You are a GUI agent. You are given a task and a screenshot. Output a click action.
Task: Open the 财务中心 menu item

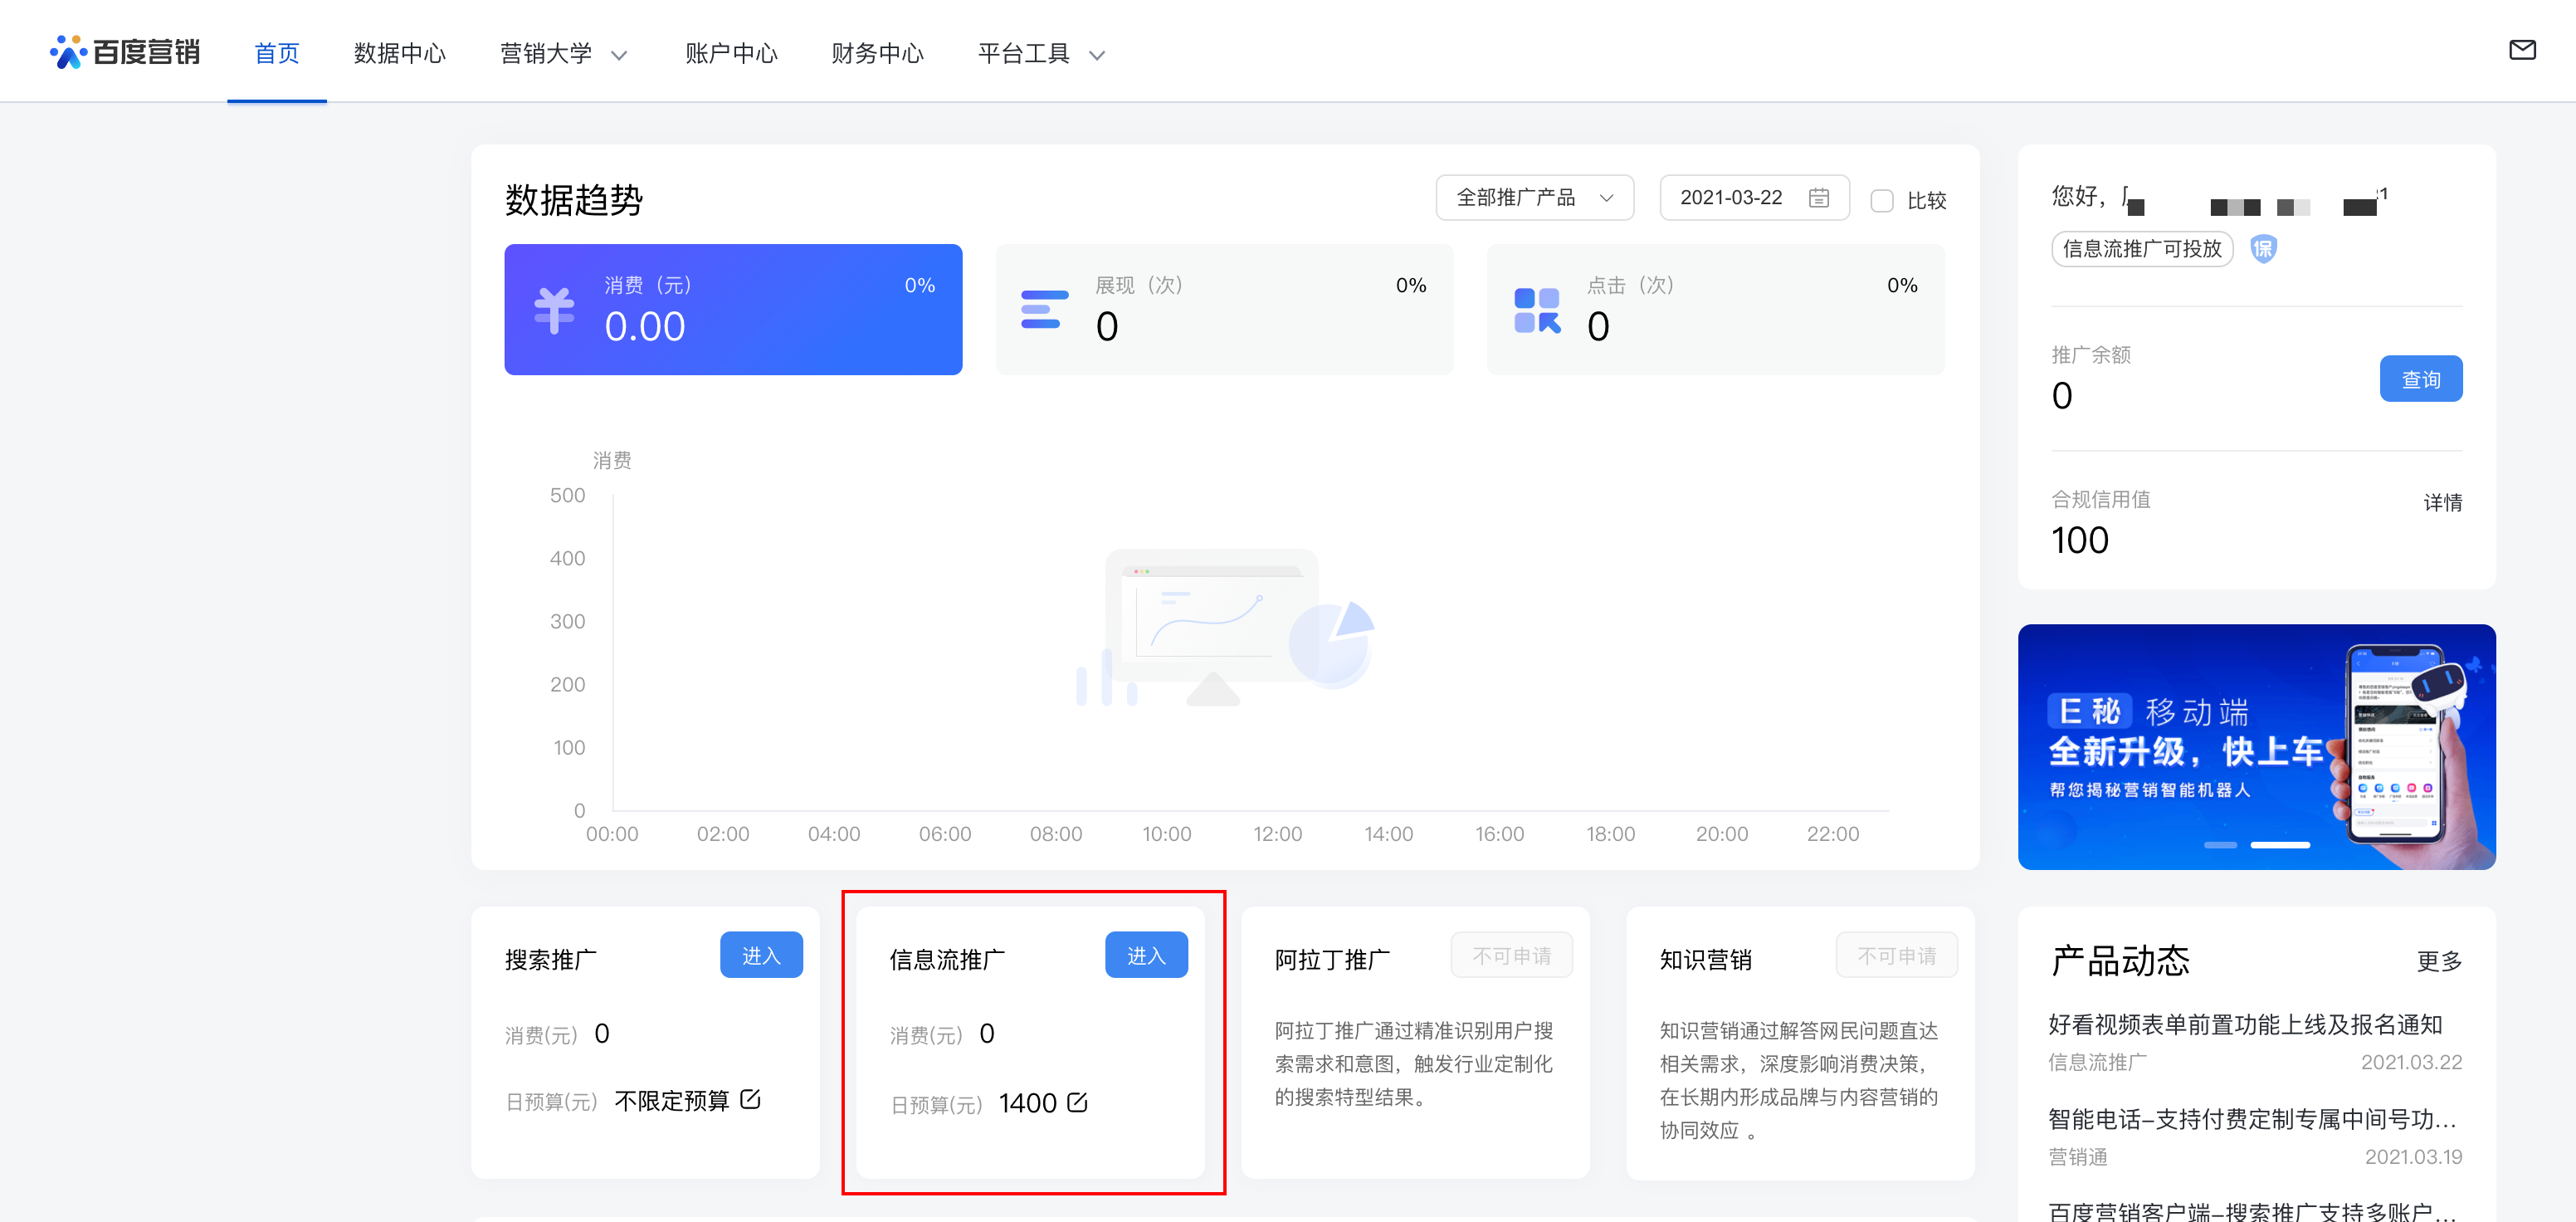point(877,53)
